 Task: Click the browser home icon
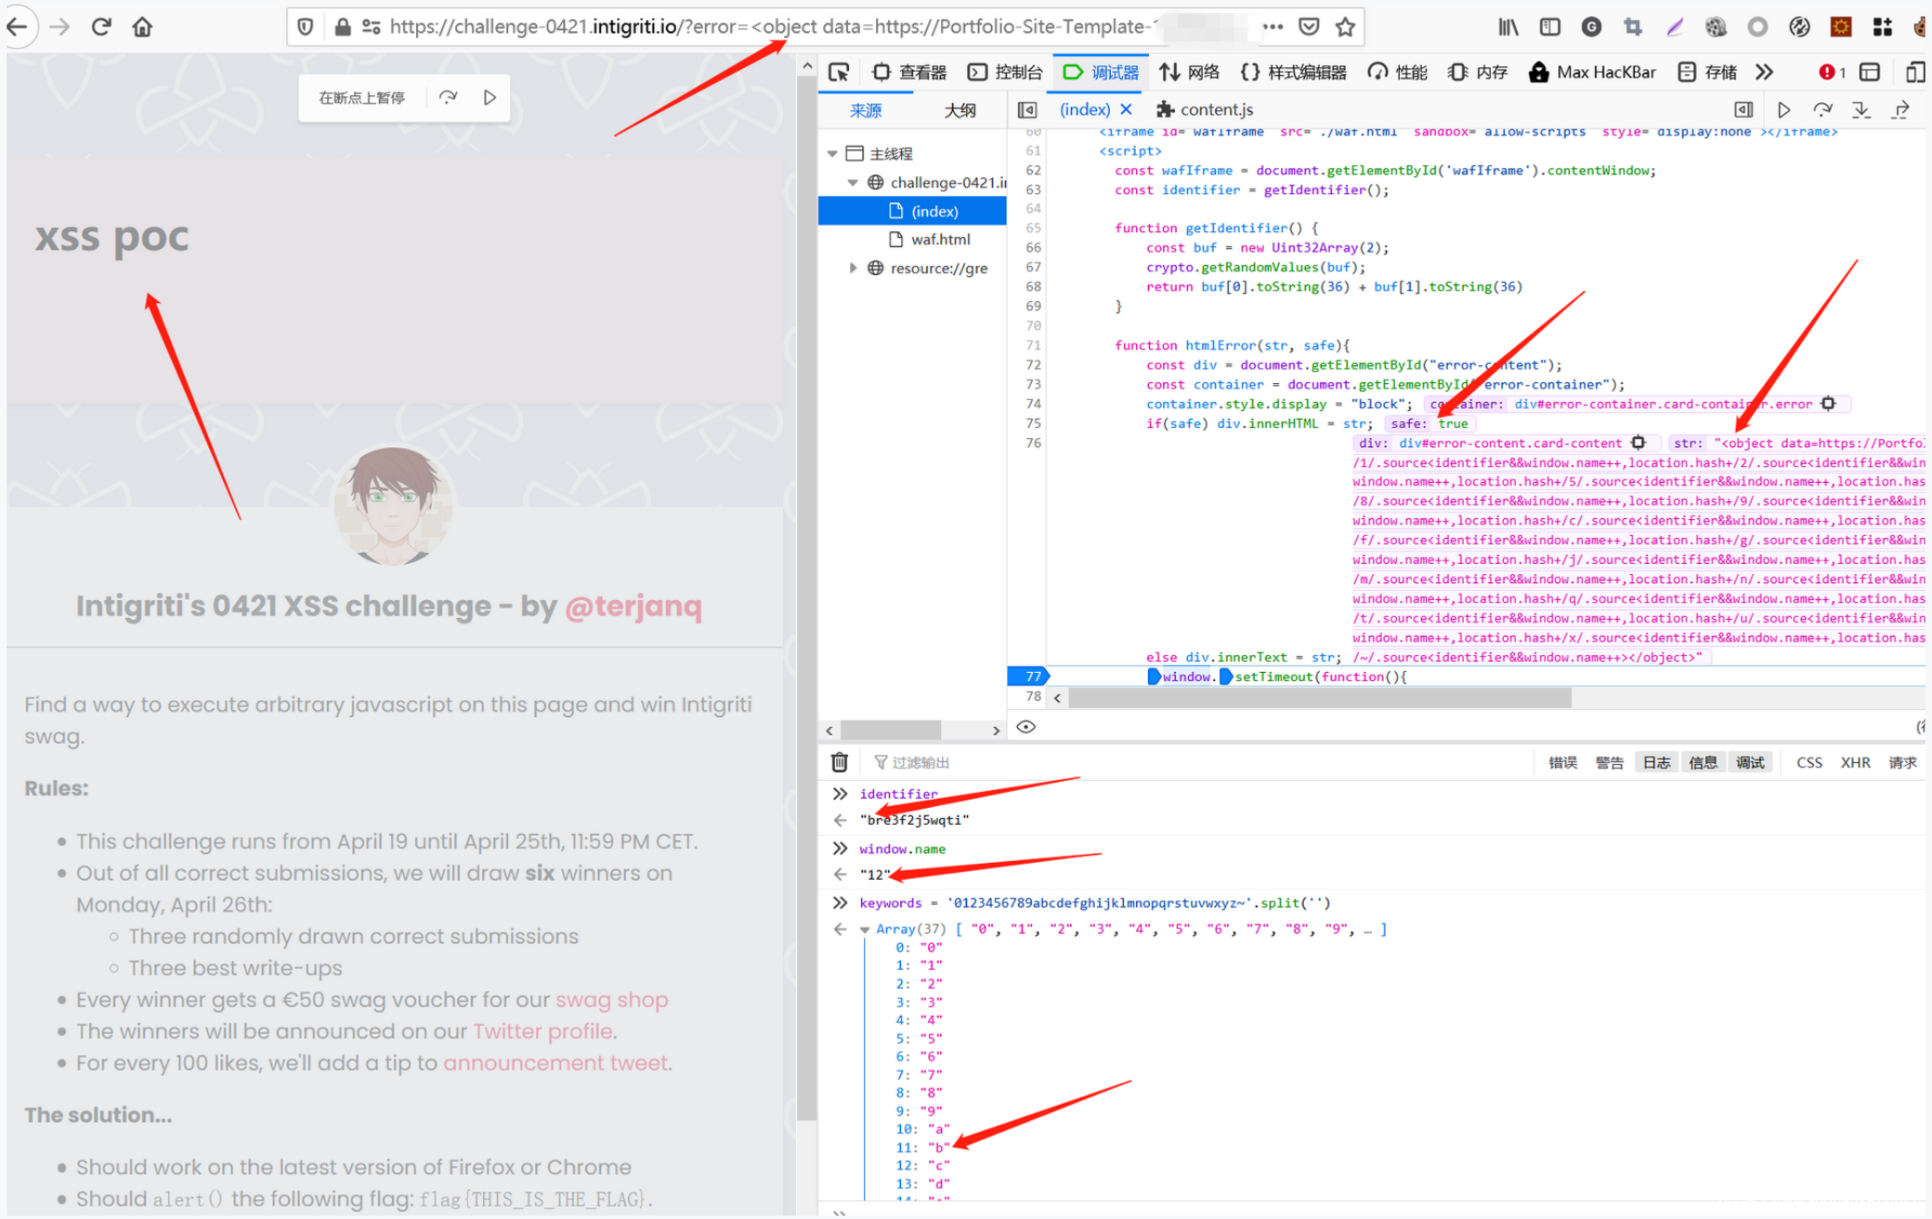point(143,27)
